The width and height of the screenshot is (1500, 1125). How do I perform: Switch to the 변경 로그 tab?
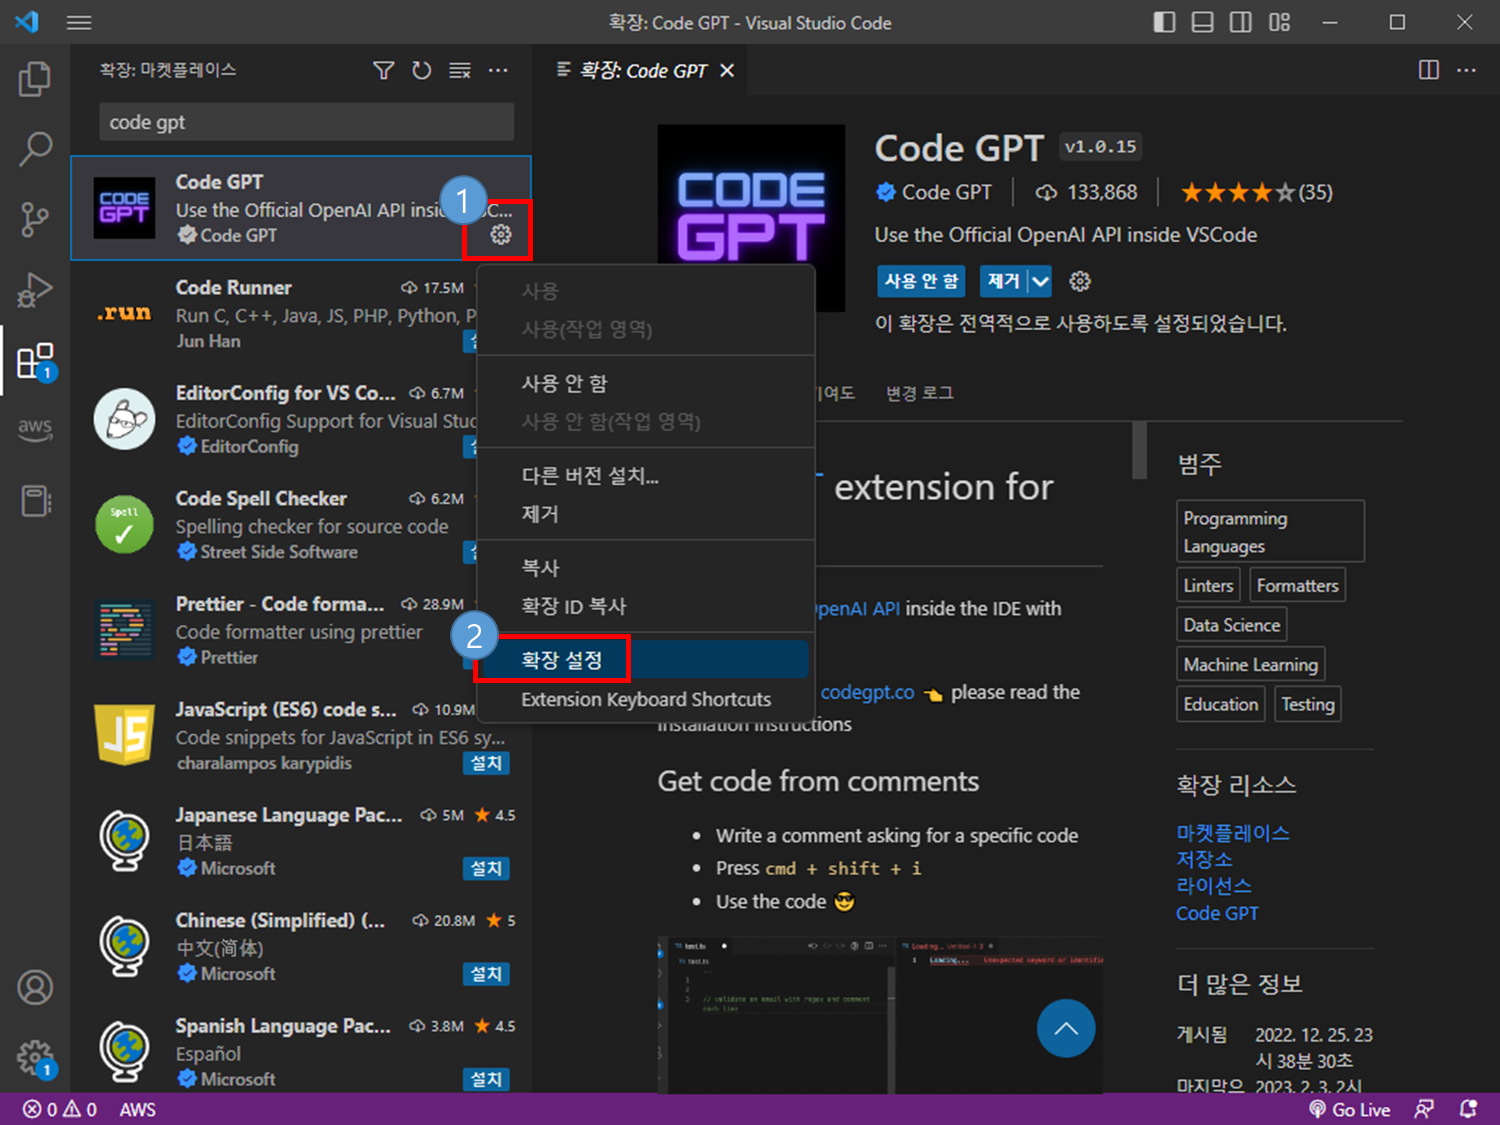point(919,393)
